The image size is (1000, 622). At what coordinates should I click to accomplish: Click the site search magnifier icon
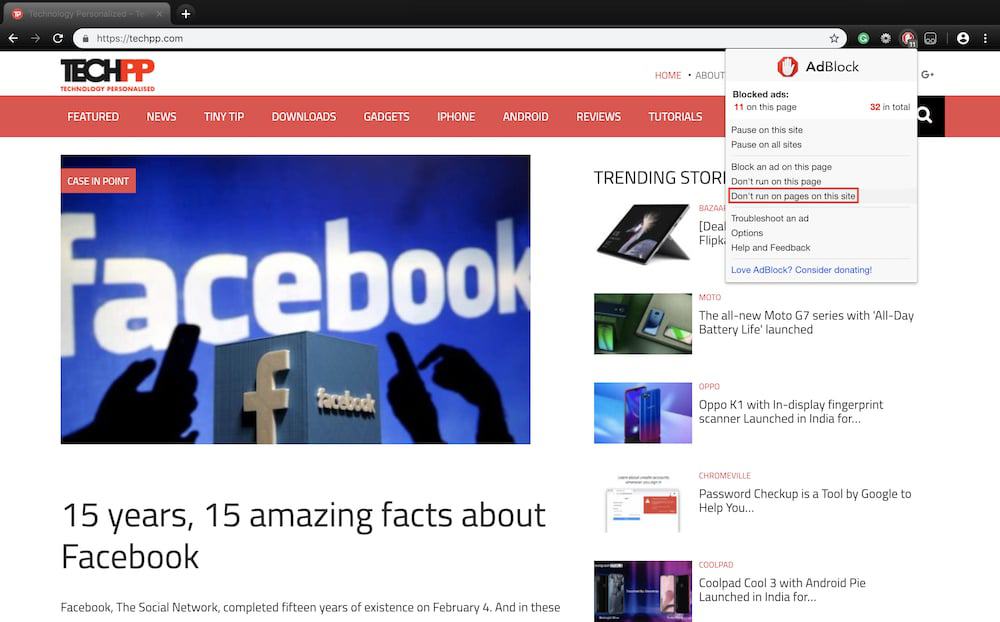(x=924, y=116)
